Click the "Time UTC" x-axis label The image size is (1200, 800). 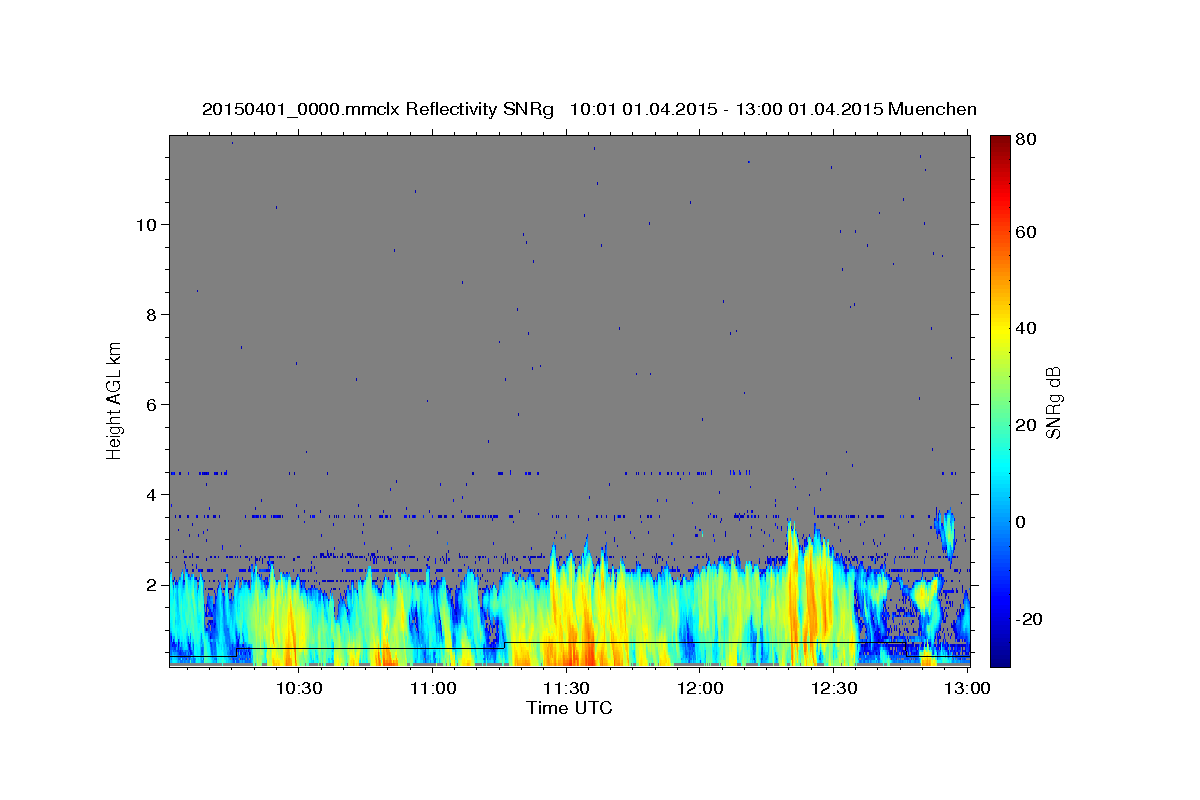pos(569,708)
